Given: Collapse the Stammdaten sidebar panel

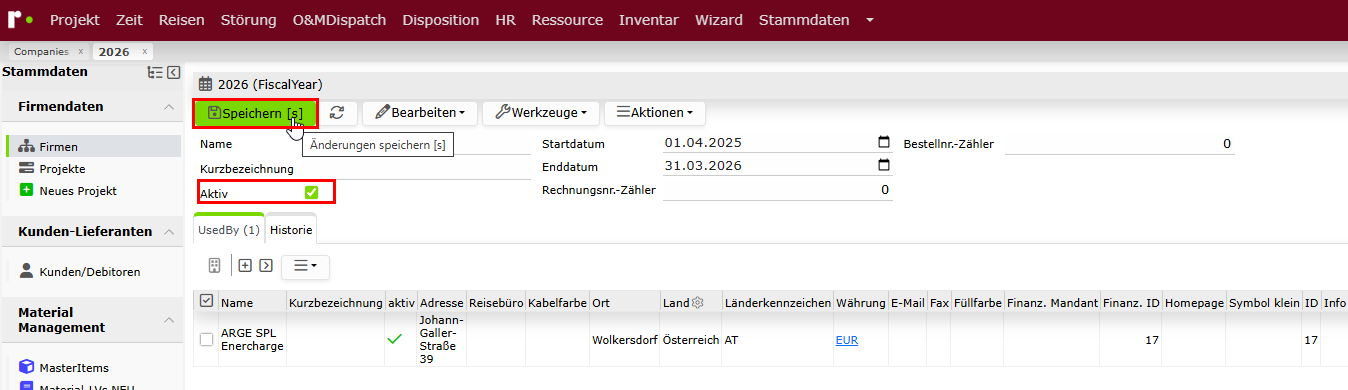Looking at the screenshot, I should [x=173, y=72].
